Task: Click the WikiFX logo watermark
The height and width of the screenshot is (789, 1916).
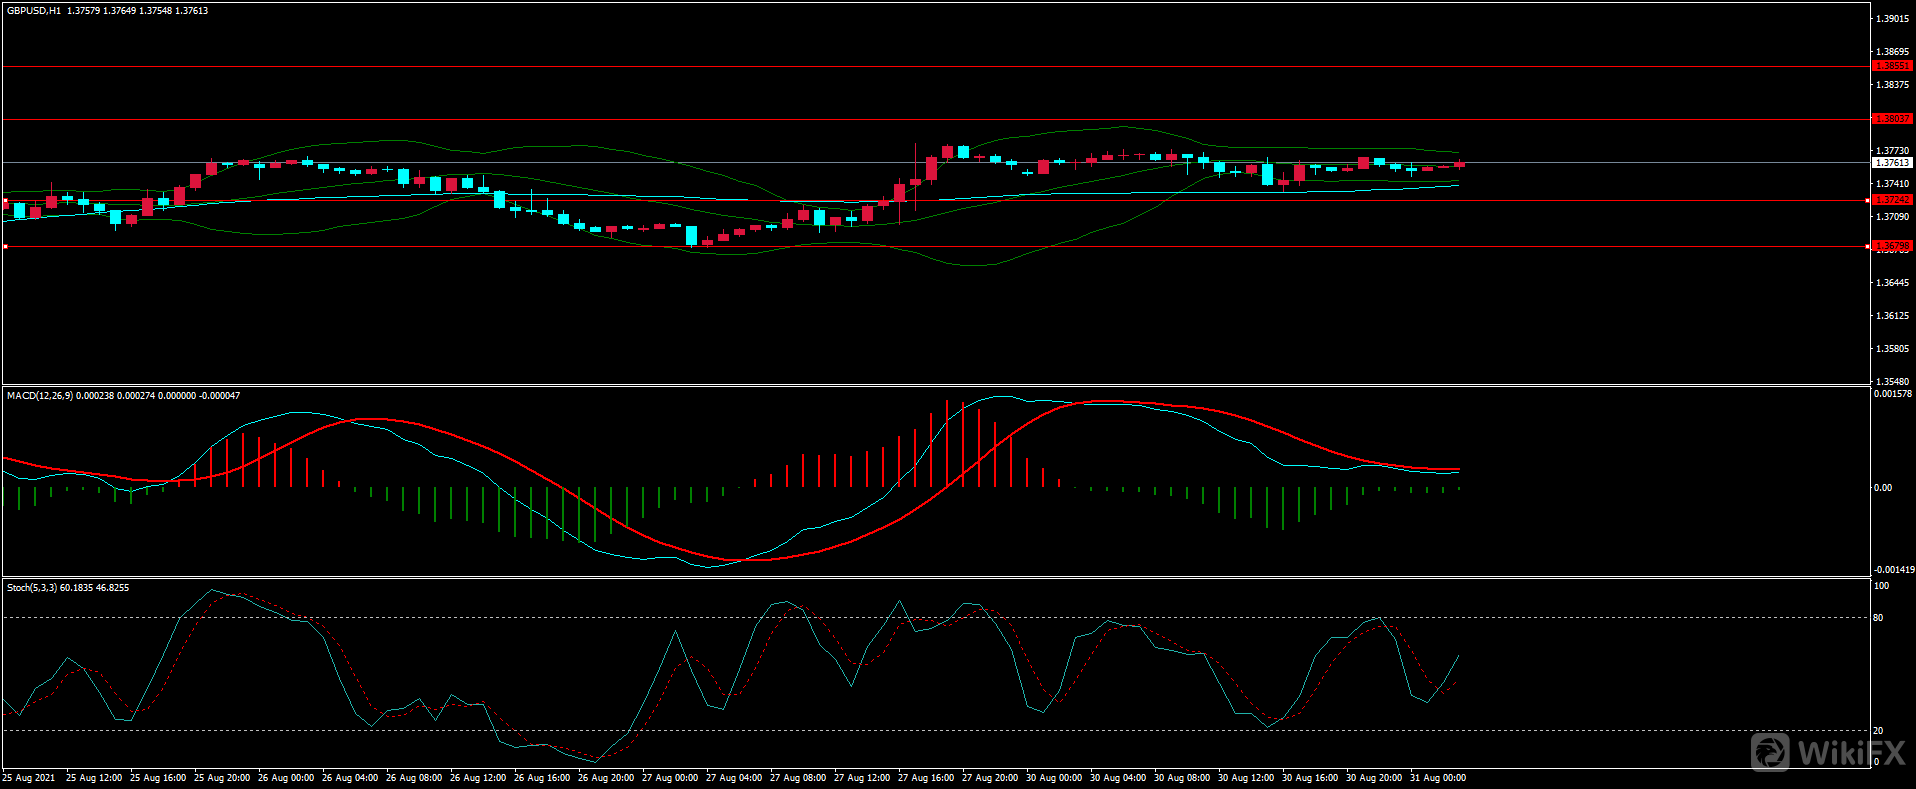Action: tap(1828, 752)
